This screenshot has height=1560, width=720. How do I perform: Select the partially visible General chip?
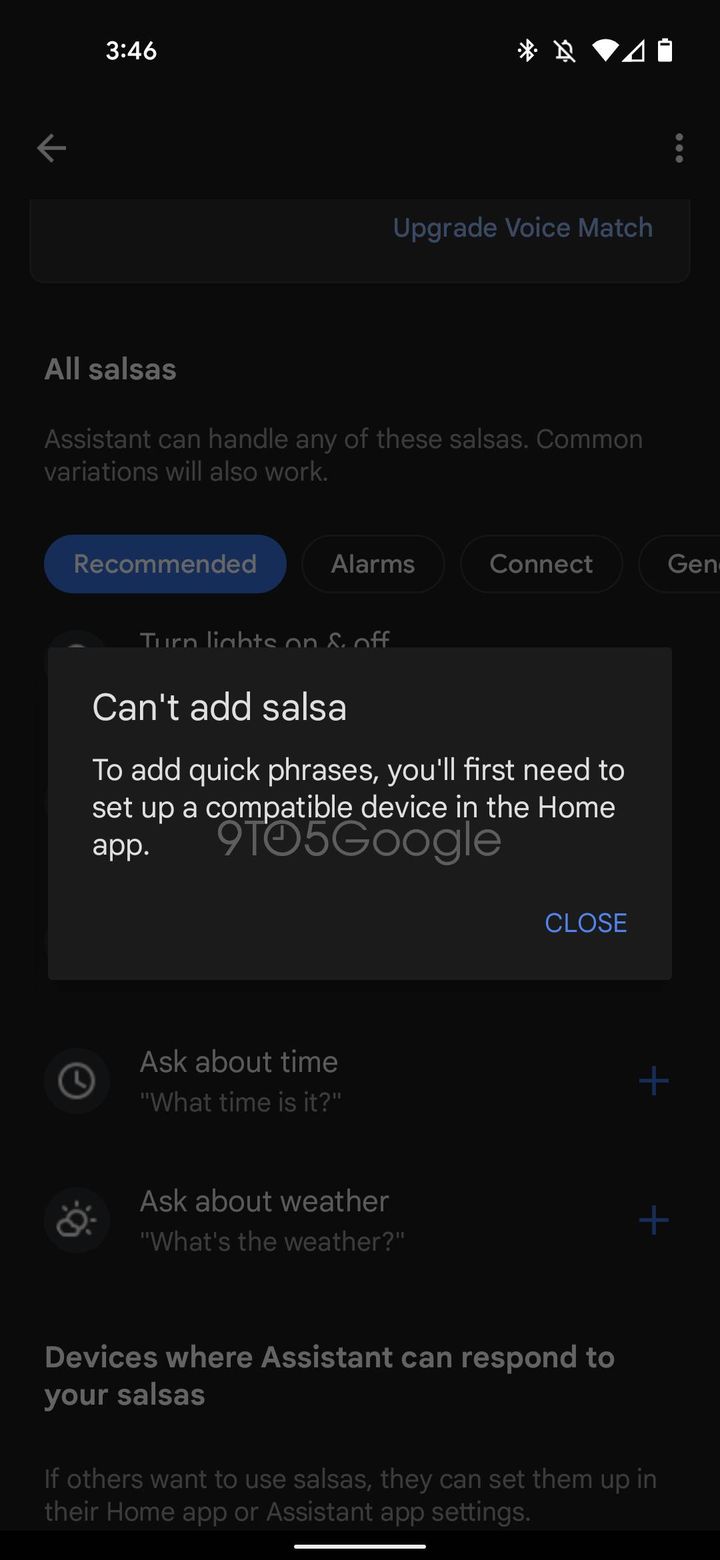680,564
